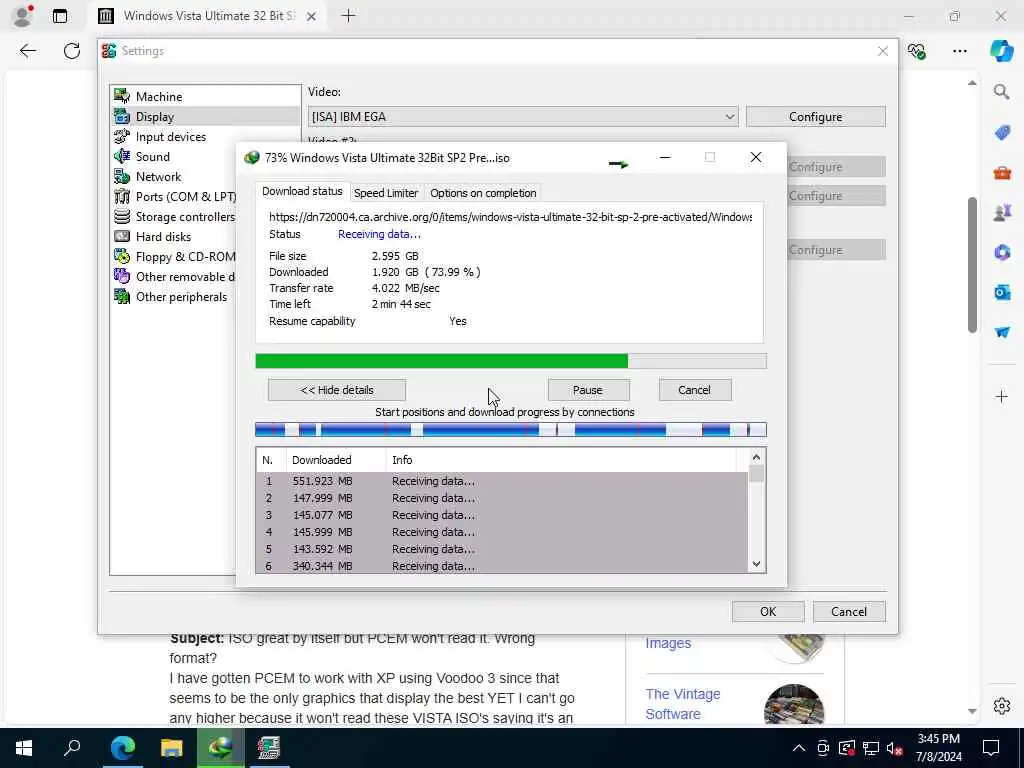Open the Sound settings icon
The image size is (1024, 768).
click(122, 156)
